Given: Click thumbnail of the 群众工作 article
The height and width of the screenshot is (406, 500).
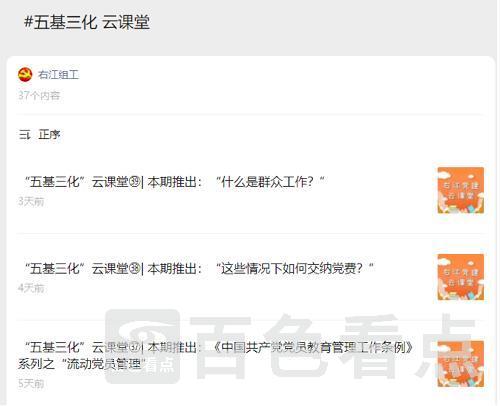Looking at the screenshot, I should pos(461,190).
